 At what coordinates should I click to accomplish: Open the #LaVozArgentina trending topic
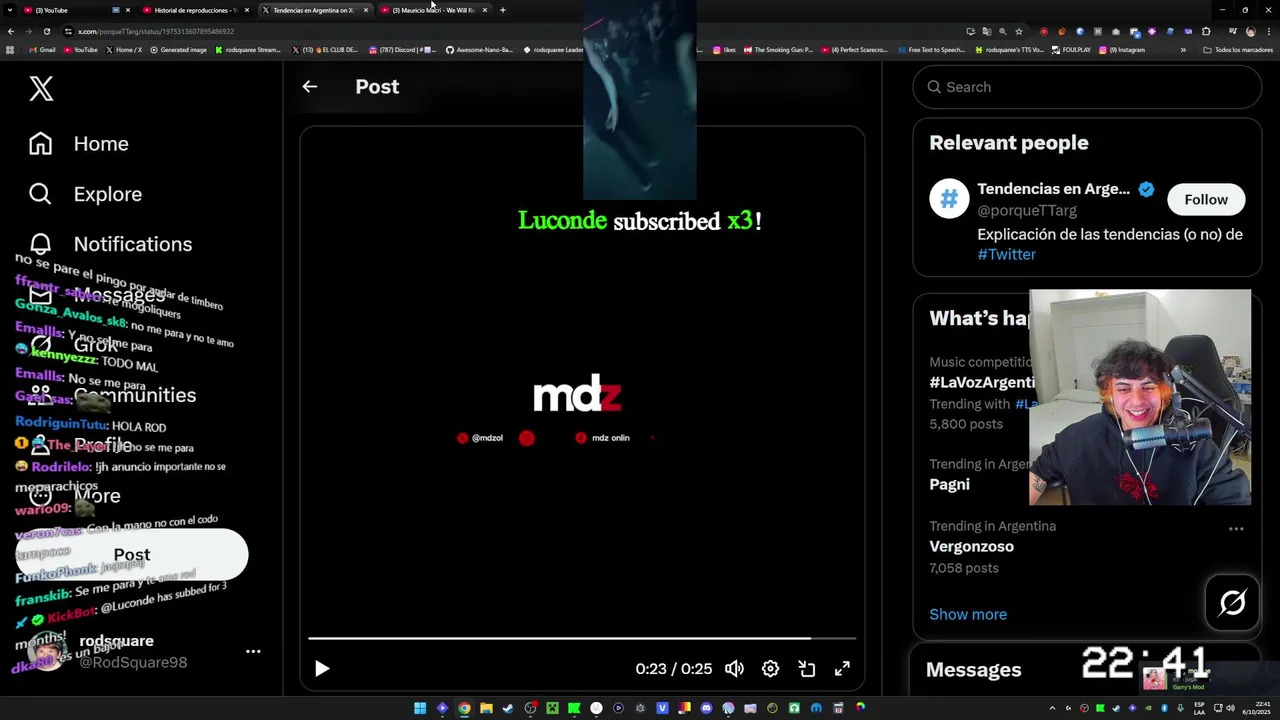pyautogui.click(x=982, y=383)
